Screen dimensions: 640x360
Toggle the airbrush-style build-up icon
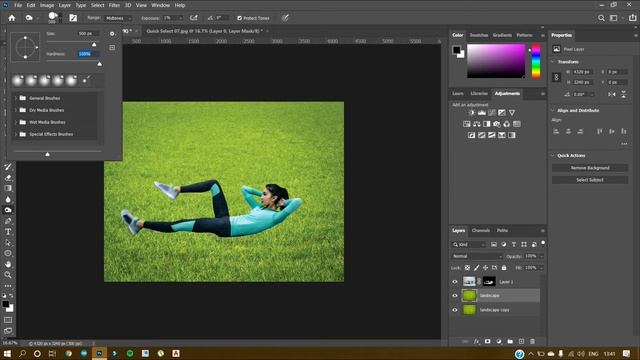194,18
